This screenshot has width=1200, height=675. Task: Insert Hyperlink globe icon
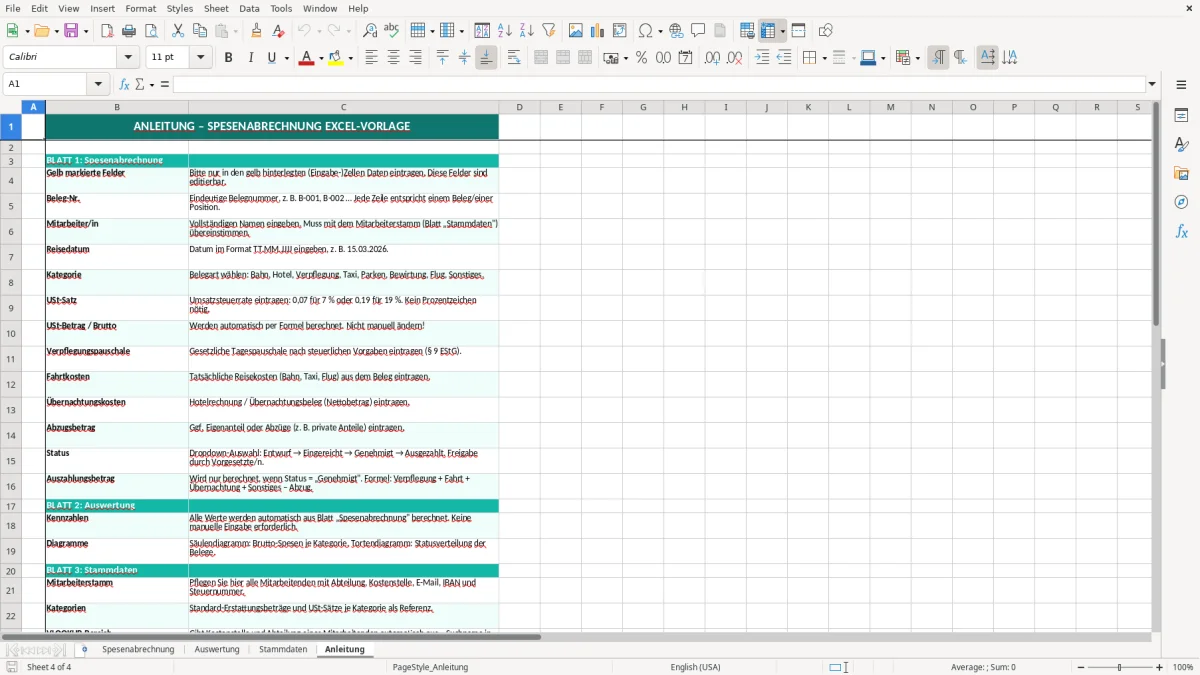pos(676,31)
